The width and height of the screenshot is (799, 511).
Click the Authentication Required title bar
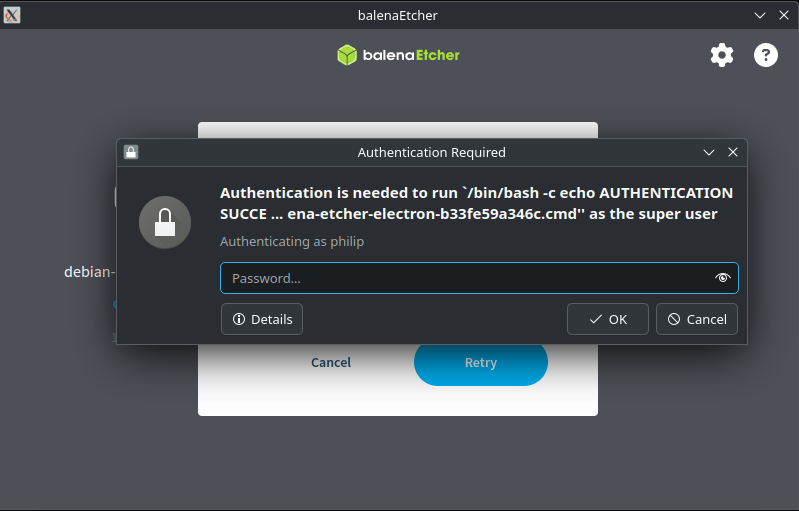(432, 152)
